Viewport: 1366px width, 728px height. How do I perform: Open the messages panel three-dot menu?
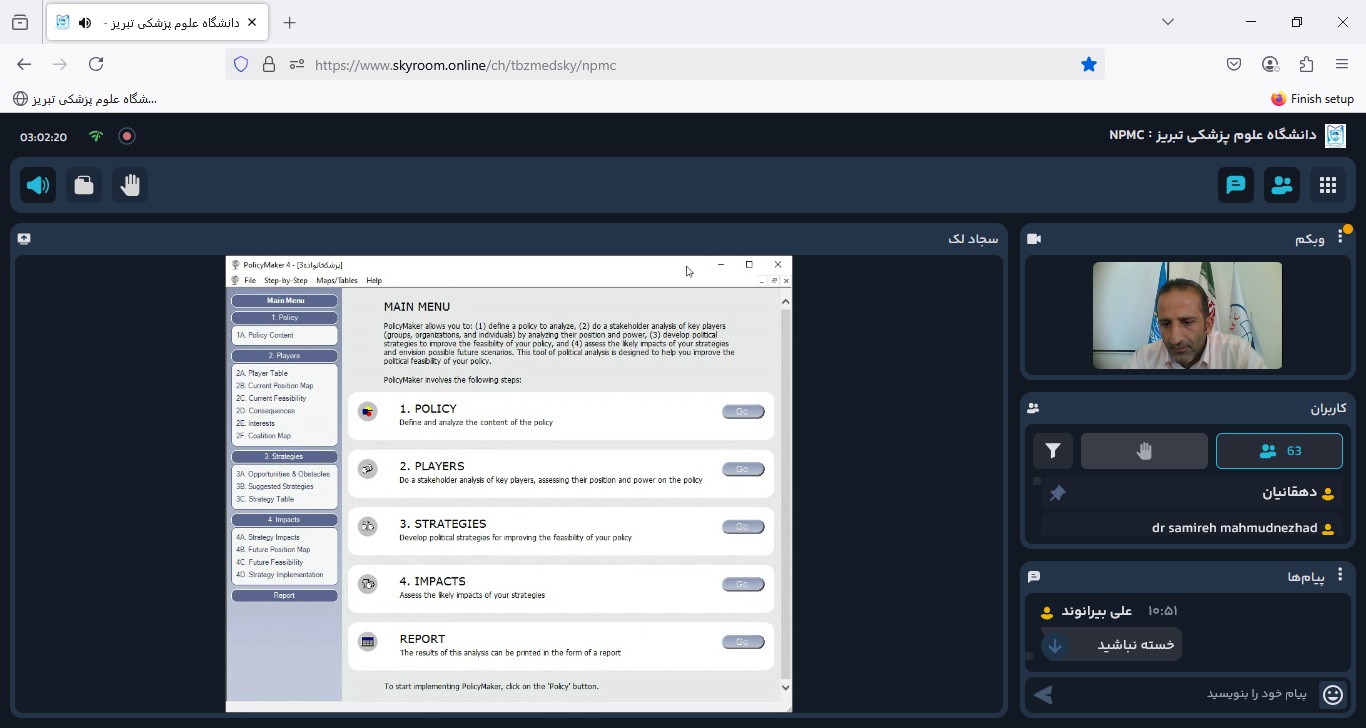click(1340, 577)
